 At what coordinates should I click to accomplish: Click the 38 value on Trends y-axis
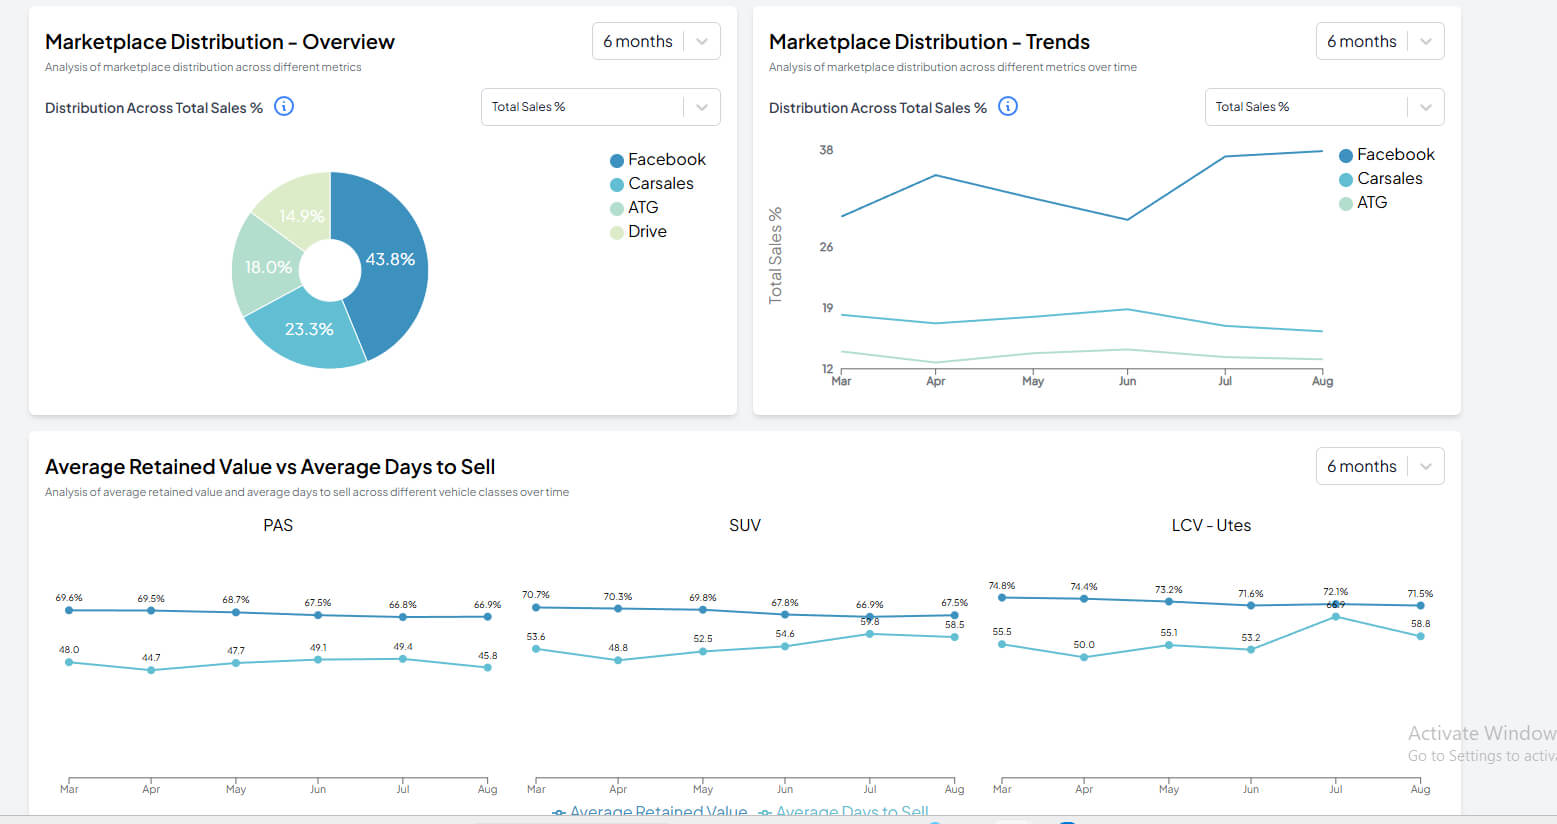(826, 150)
